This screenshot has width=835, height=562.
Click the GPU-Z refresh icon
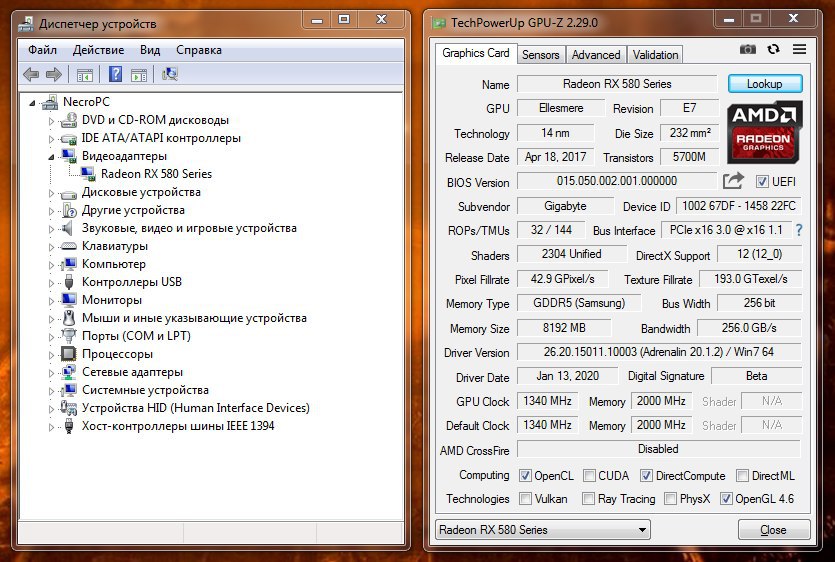tap(773, 49)
